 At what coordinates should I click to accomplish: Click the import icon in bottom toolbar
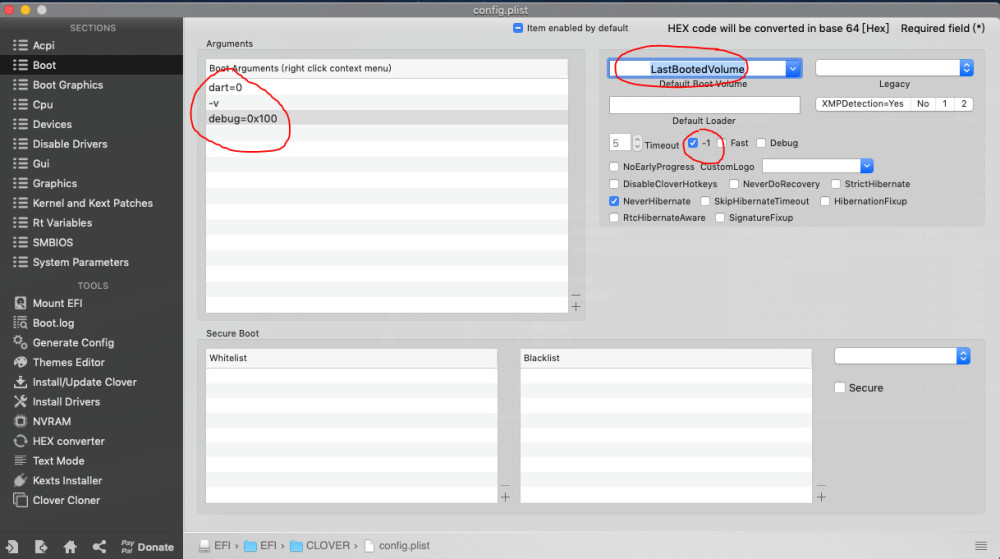coord(12,547)
